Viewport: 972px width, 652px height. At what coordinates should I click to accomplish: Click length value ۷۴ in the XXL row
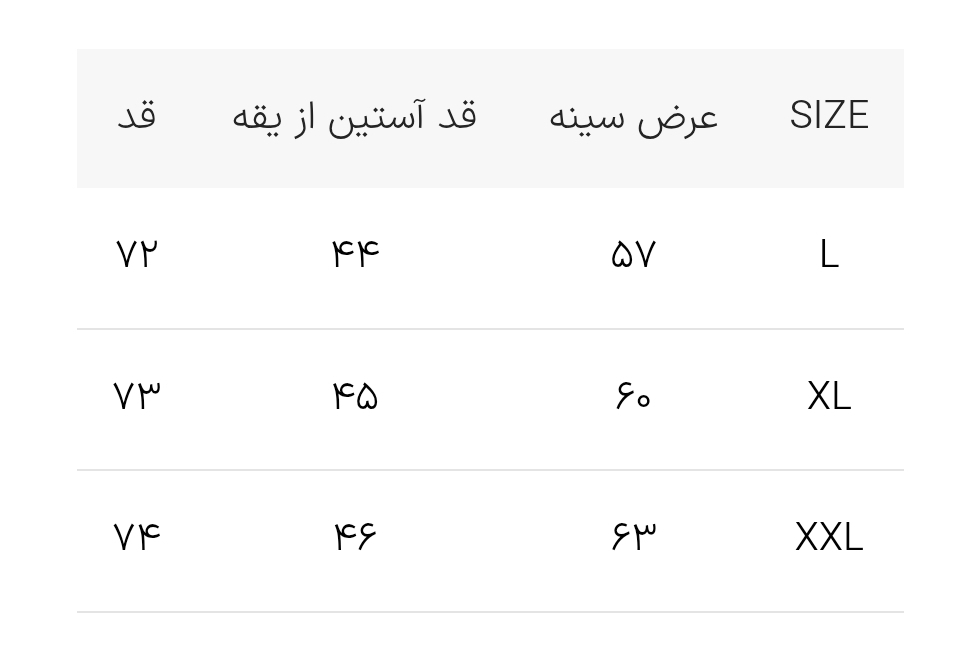tap(137, 538)
